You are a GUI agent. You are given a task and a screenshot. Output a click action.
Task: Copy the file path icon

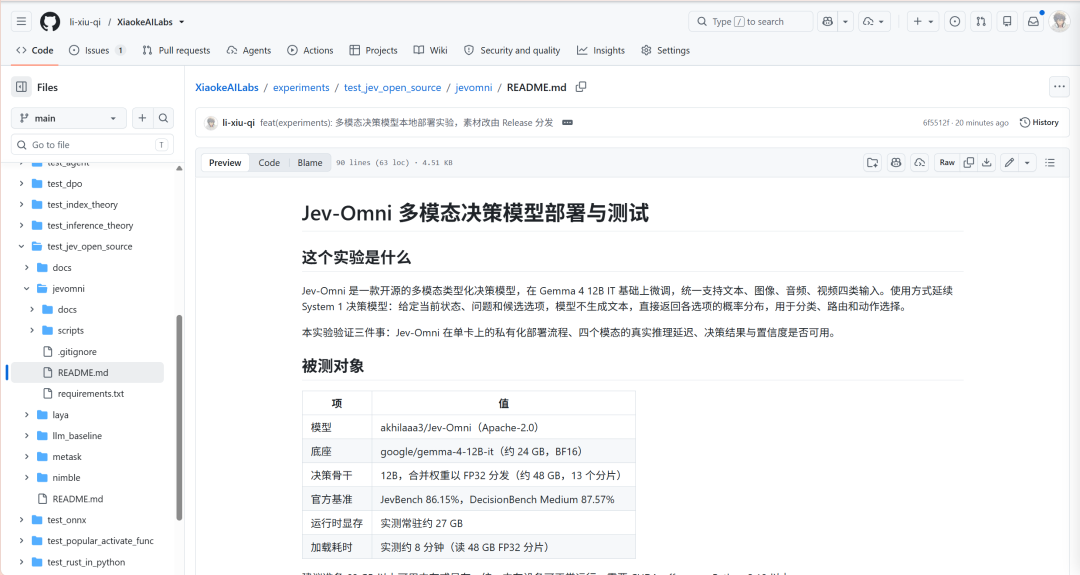coord(581,87)
